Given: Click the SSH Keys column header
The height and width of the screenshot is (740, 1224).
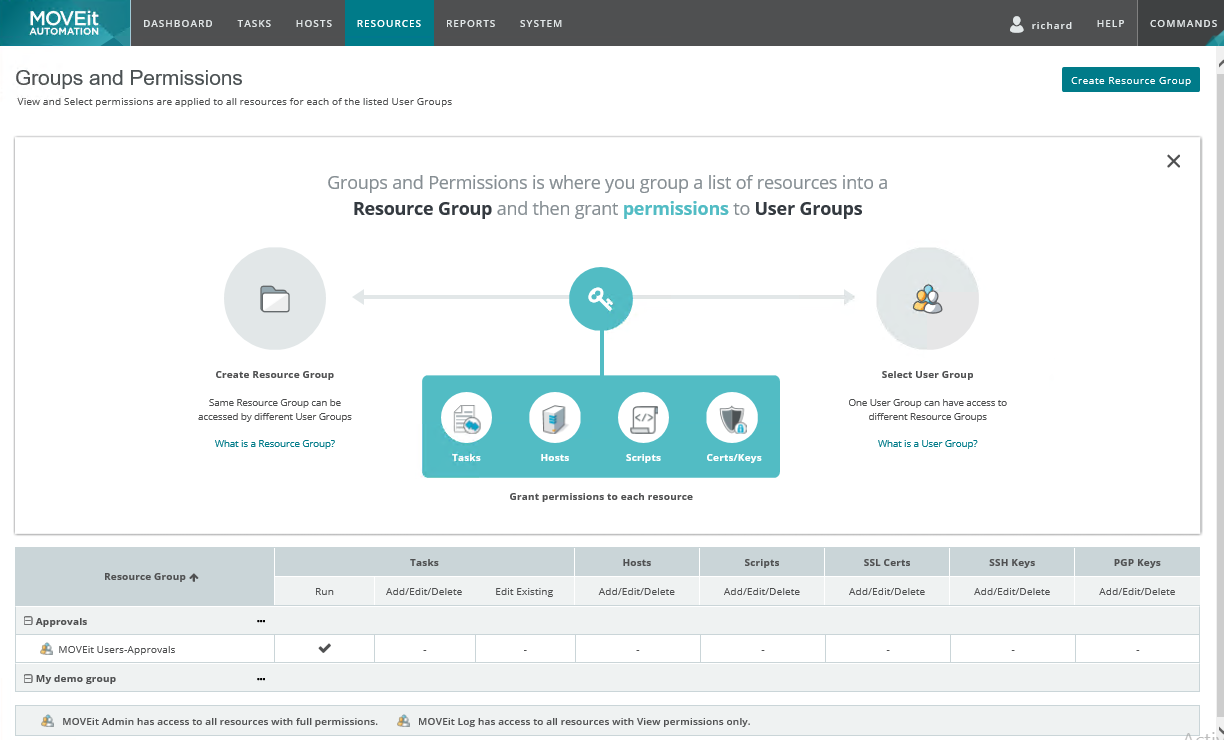Looking at the screenshot, I should click(1012, 562).
